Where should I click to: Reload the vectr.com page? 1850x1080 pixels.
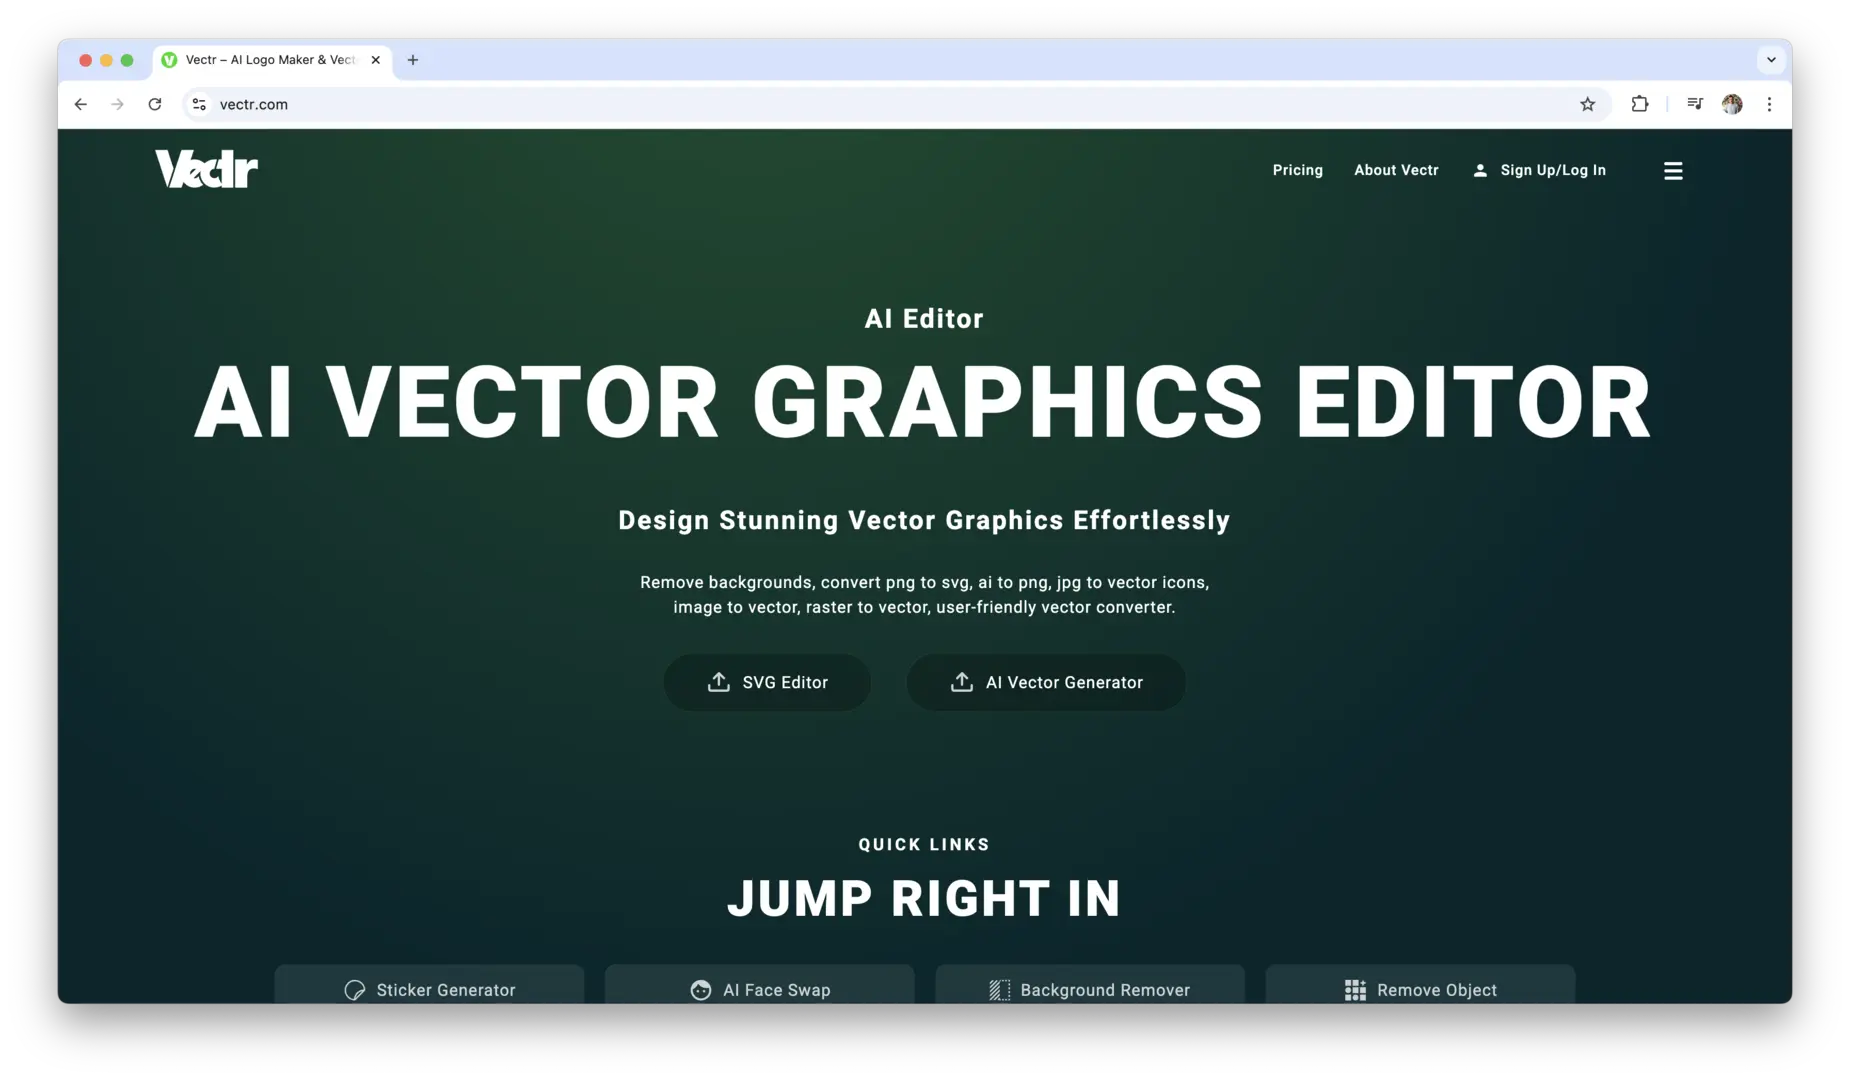[x=155, y=104]
